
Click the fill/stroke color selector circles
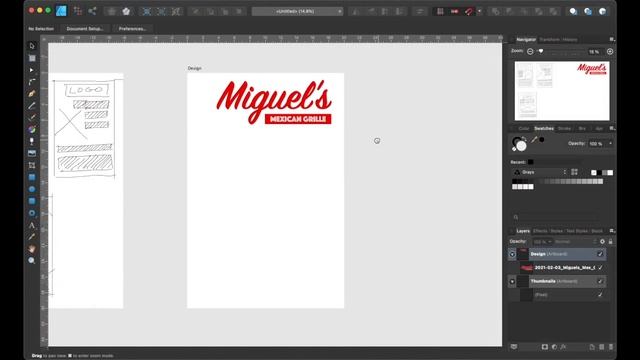click(x=519, y=144)
